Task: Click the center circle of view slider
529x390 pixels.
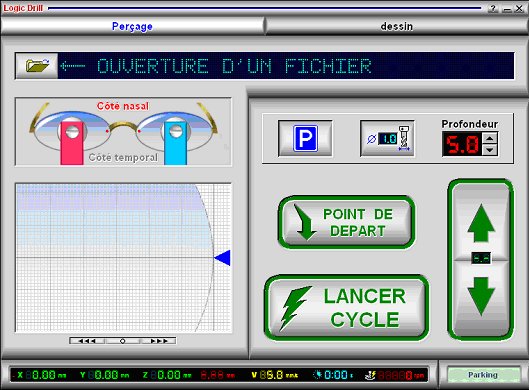Action: click(122, 341)
